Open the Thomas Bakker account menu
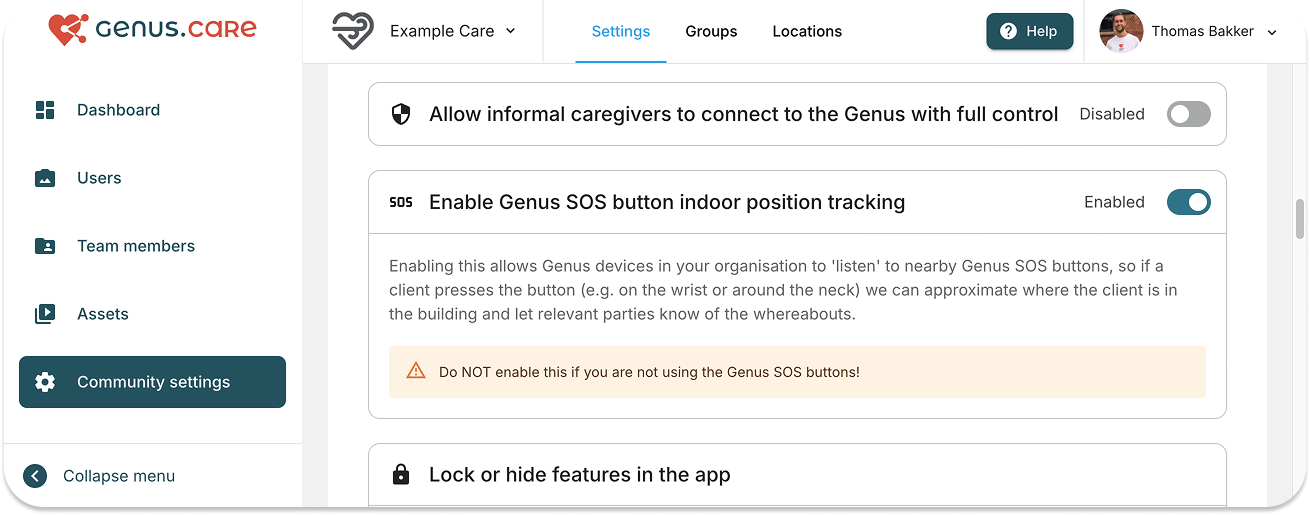 tap(1189, 31)
